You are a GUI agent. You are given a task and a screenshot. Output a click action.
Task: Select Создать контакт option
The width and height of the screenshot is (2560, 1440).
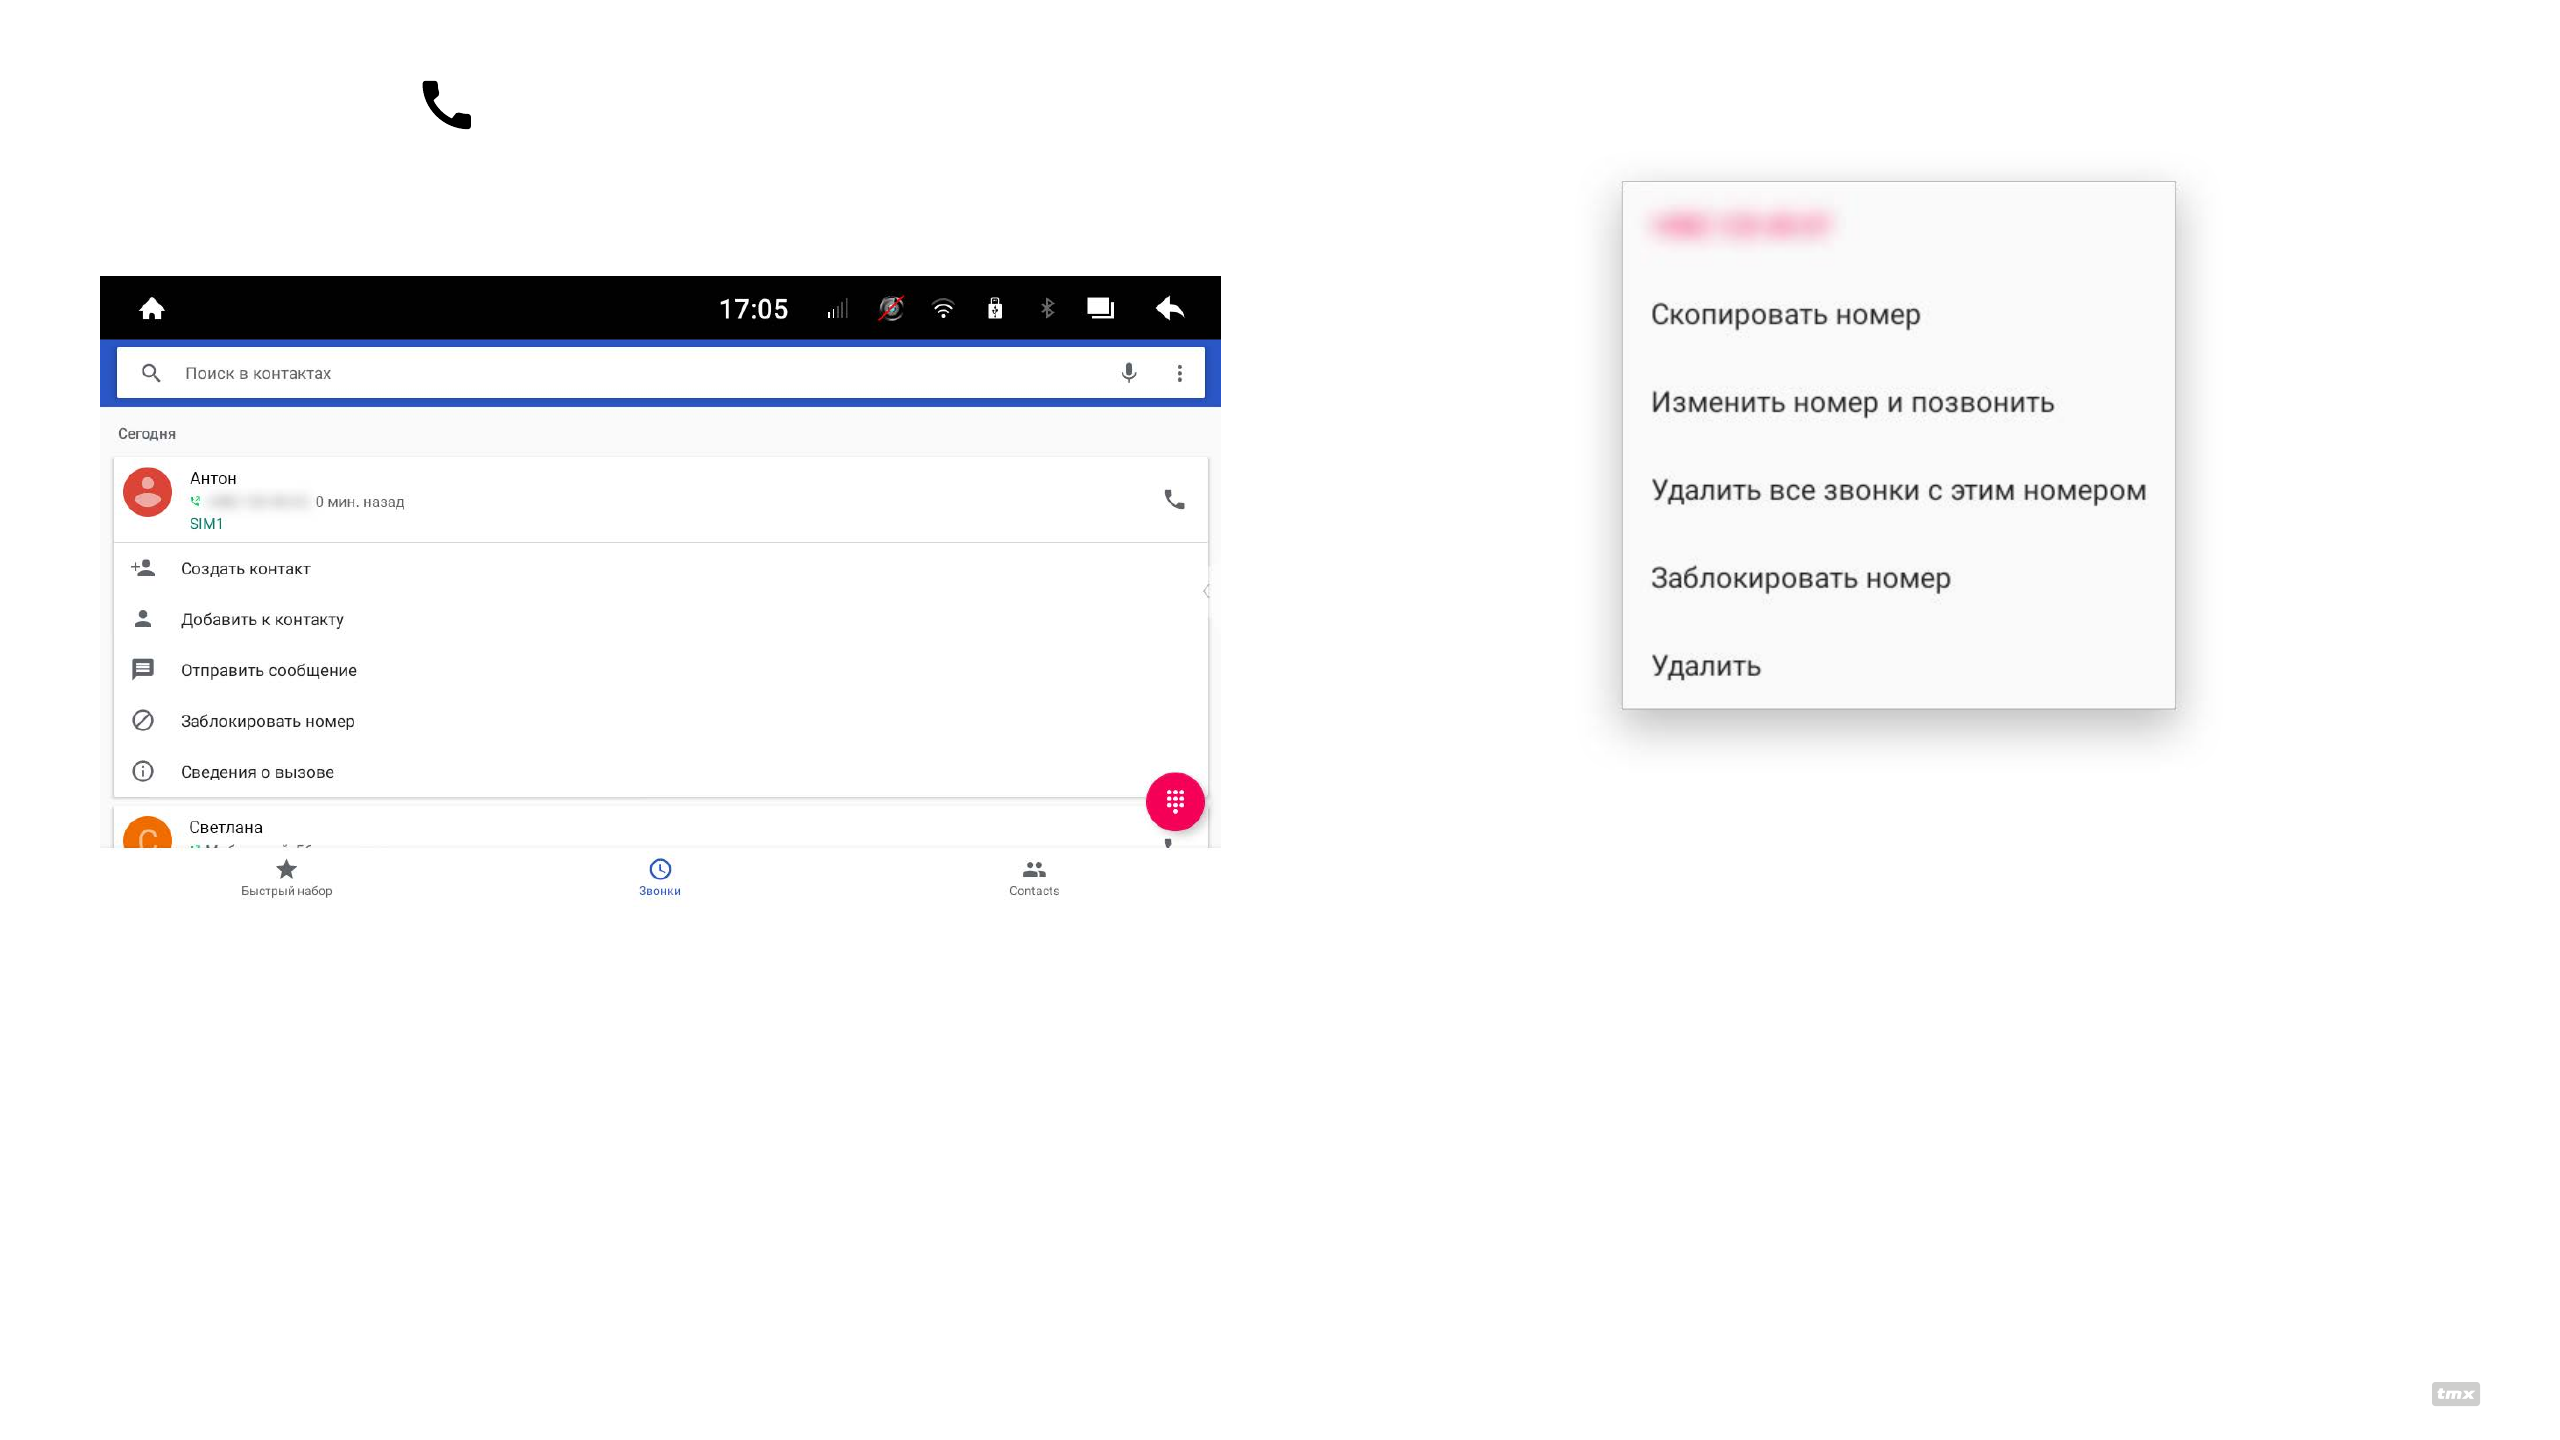point(246,569)
